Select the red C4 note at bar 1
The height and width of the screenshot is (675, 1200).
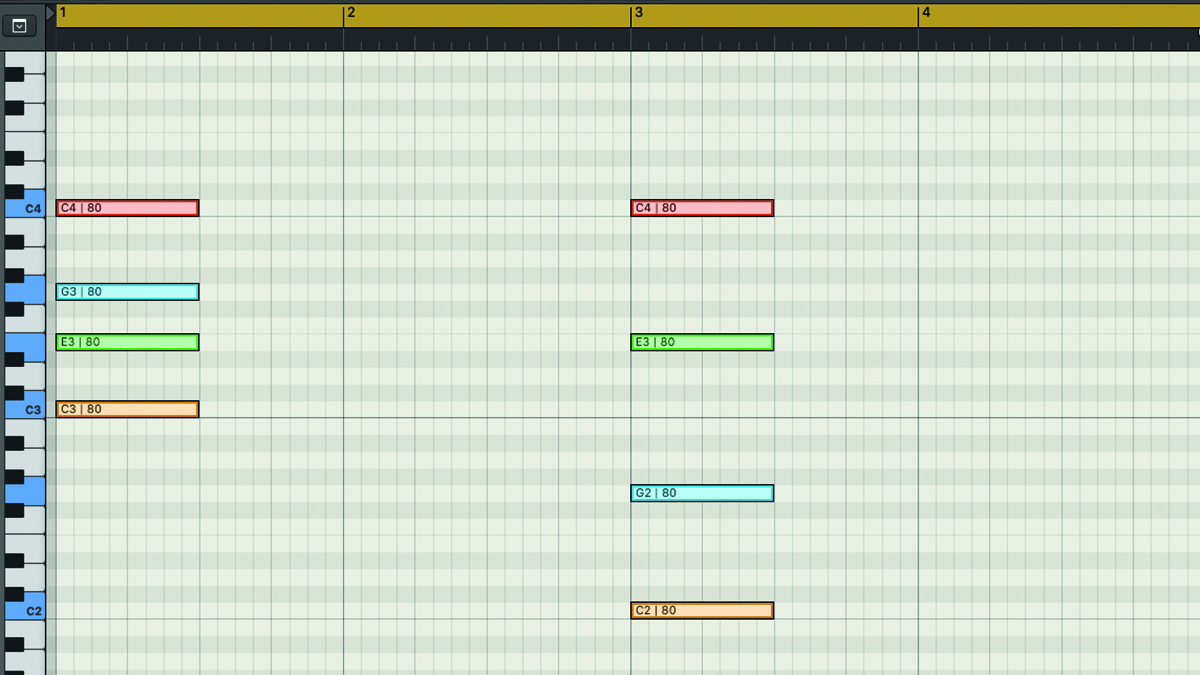pyautogui.click(x=128, y=208)
